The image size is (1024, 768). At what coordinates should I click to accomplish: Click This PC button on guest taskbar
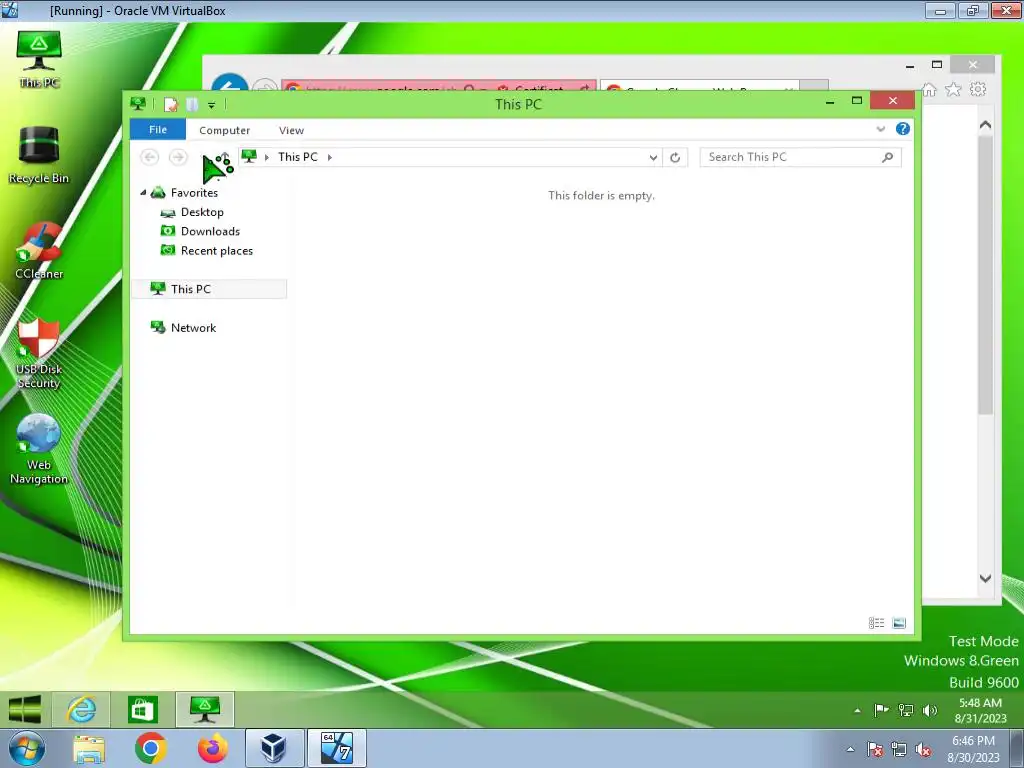(x=204, y=709)
